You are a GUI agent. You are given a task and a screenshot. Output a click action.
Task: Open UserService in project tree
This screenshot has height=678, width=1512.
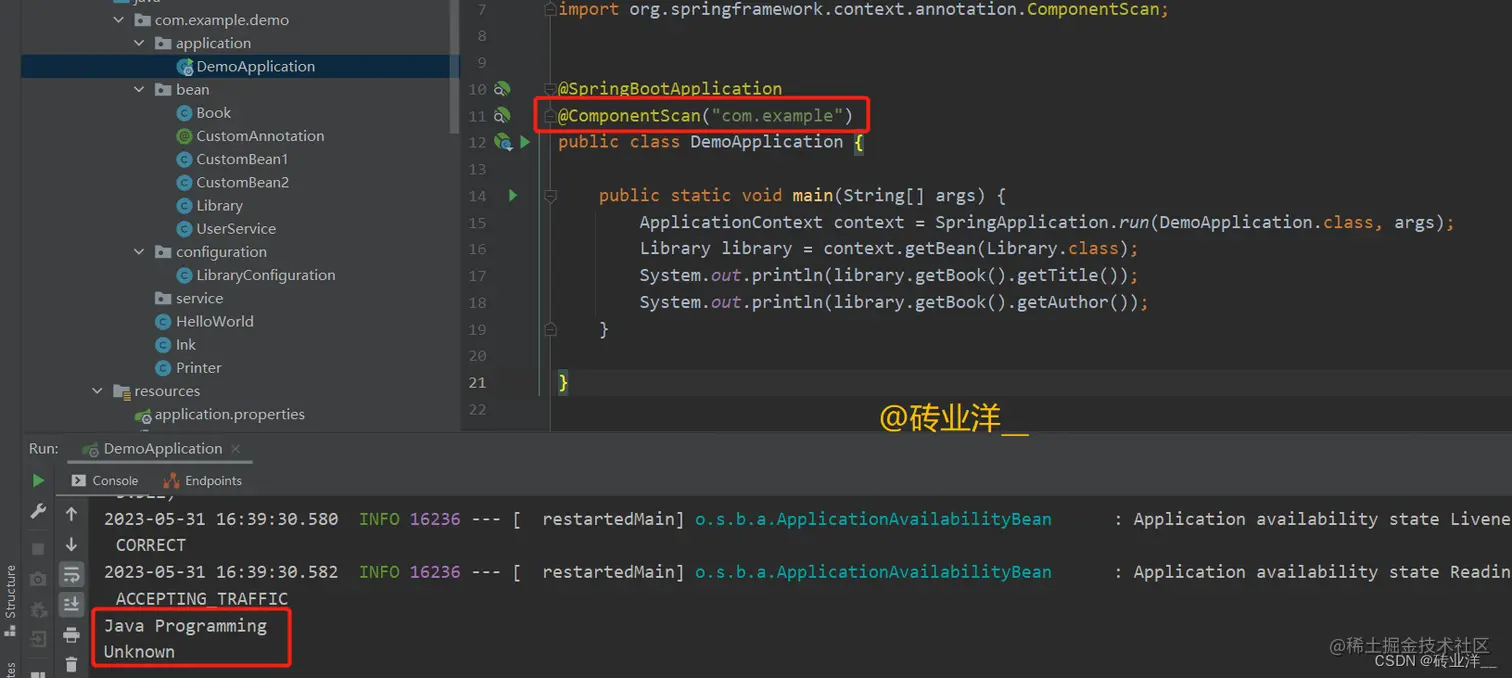(236, 228)
